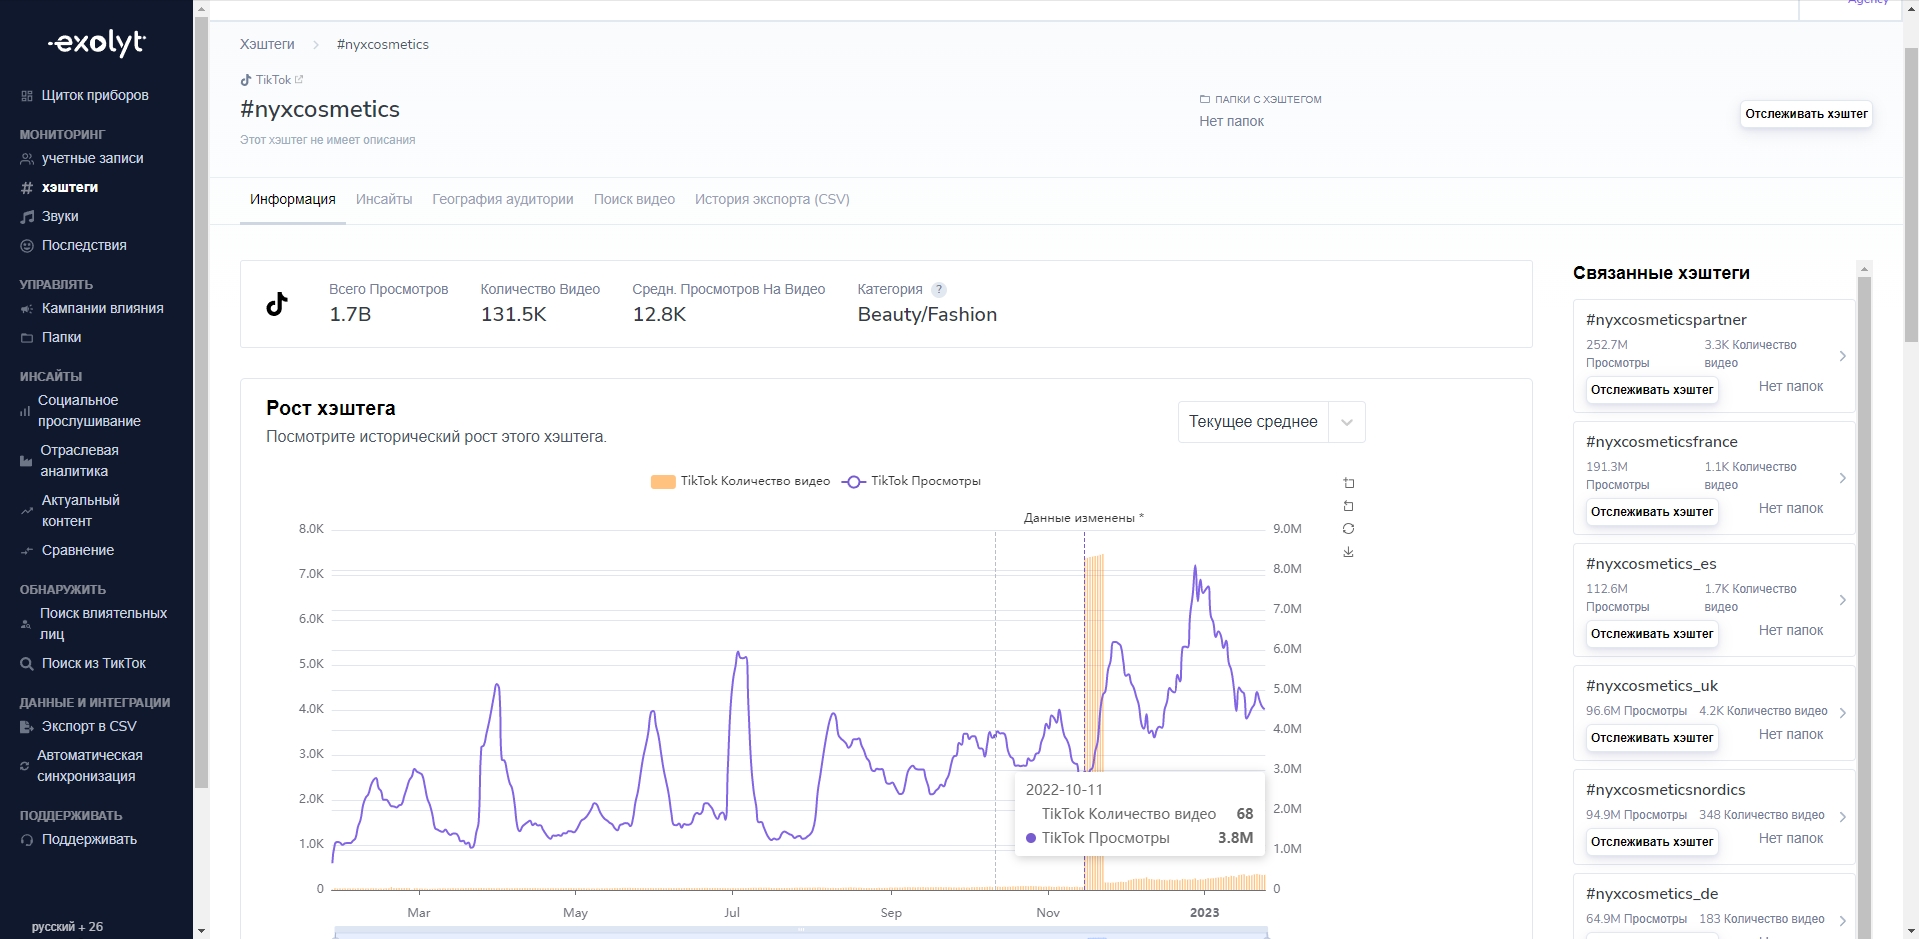Click the 1.7B total views value
The image size is (1919, 939).
[x=350, y=315]
